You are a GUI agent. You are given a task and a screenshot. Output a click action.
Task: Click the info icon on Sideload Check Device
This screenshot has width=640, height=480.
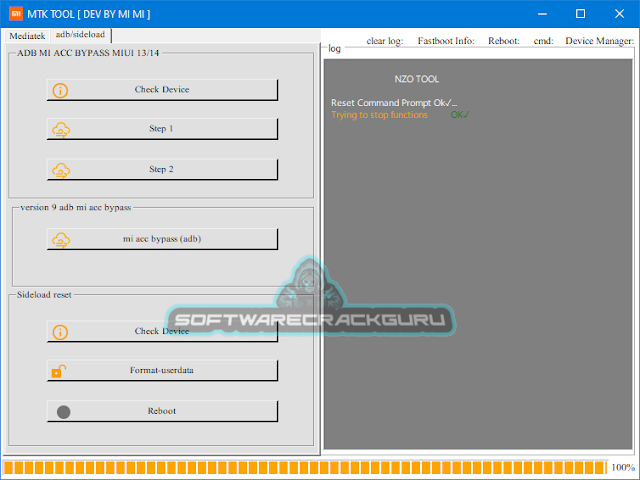60,332
